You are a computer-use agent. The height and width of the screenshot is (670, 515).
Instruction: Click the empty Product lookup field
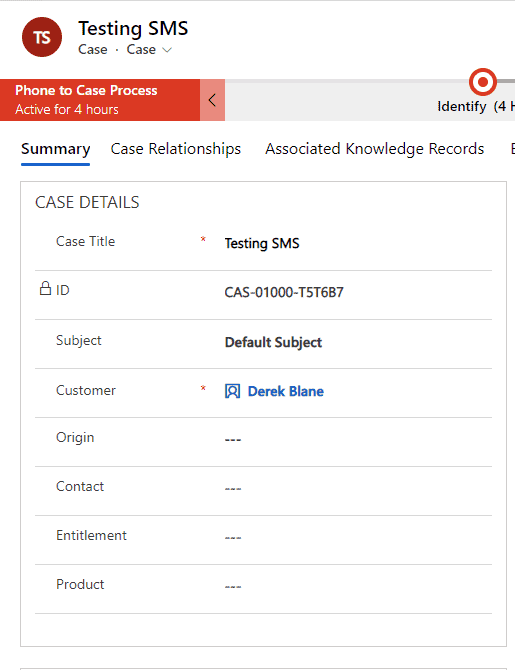pyautogui.click(x=358, y=586)
